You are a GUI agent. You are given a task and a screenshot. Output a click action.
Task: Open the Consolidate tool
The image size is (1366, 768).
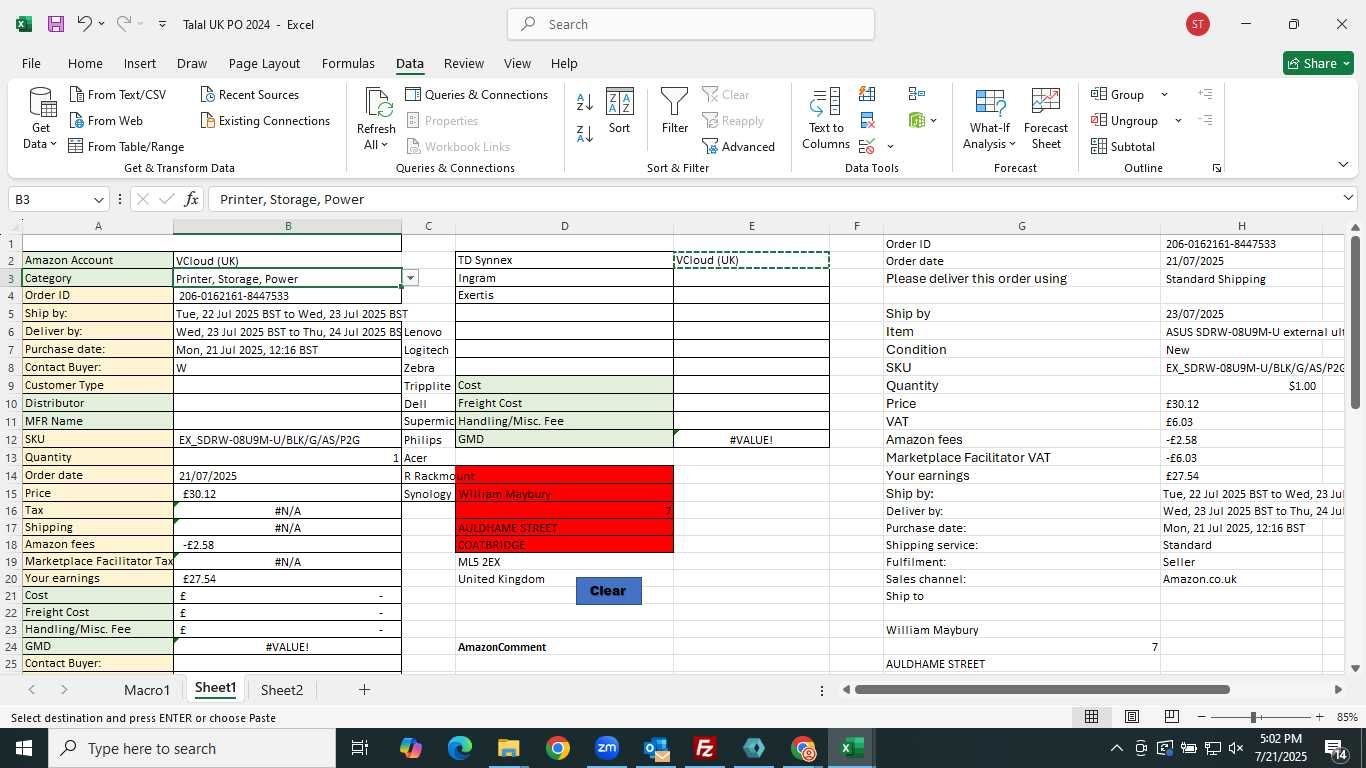[916, 94]
